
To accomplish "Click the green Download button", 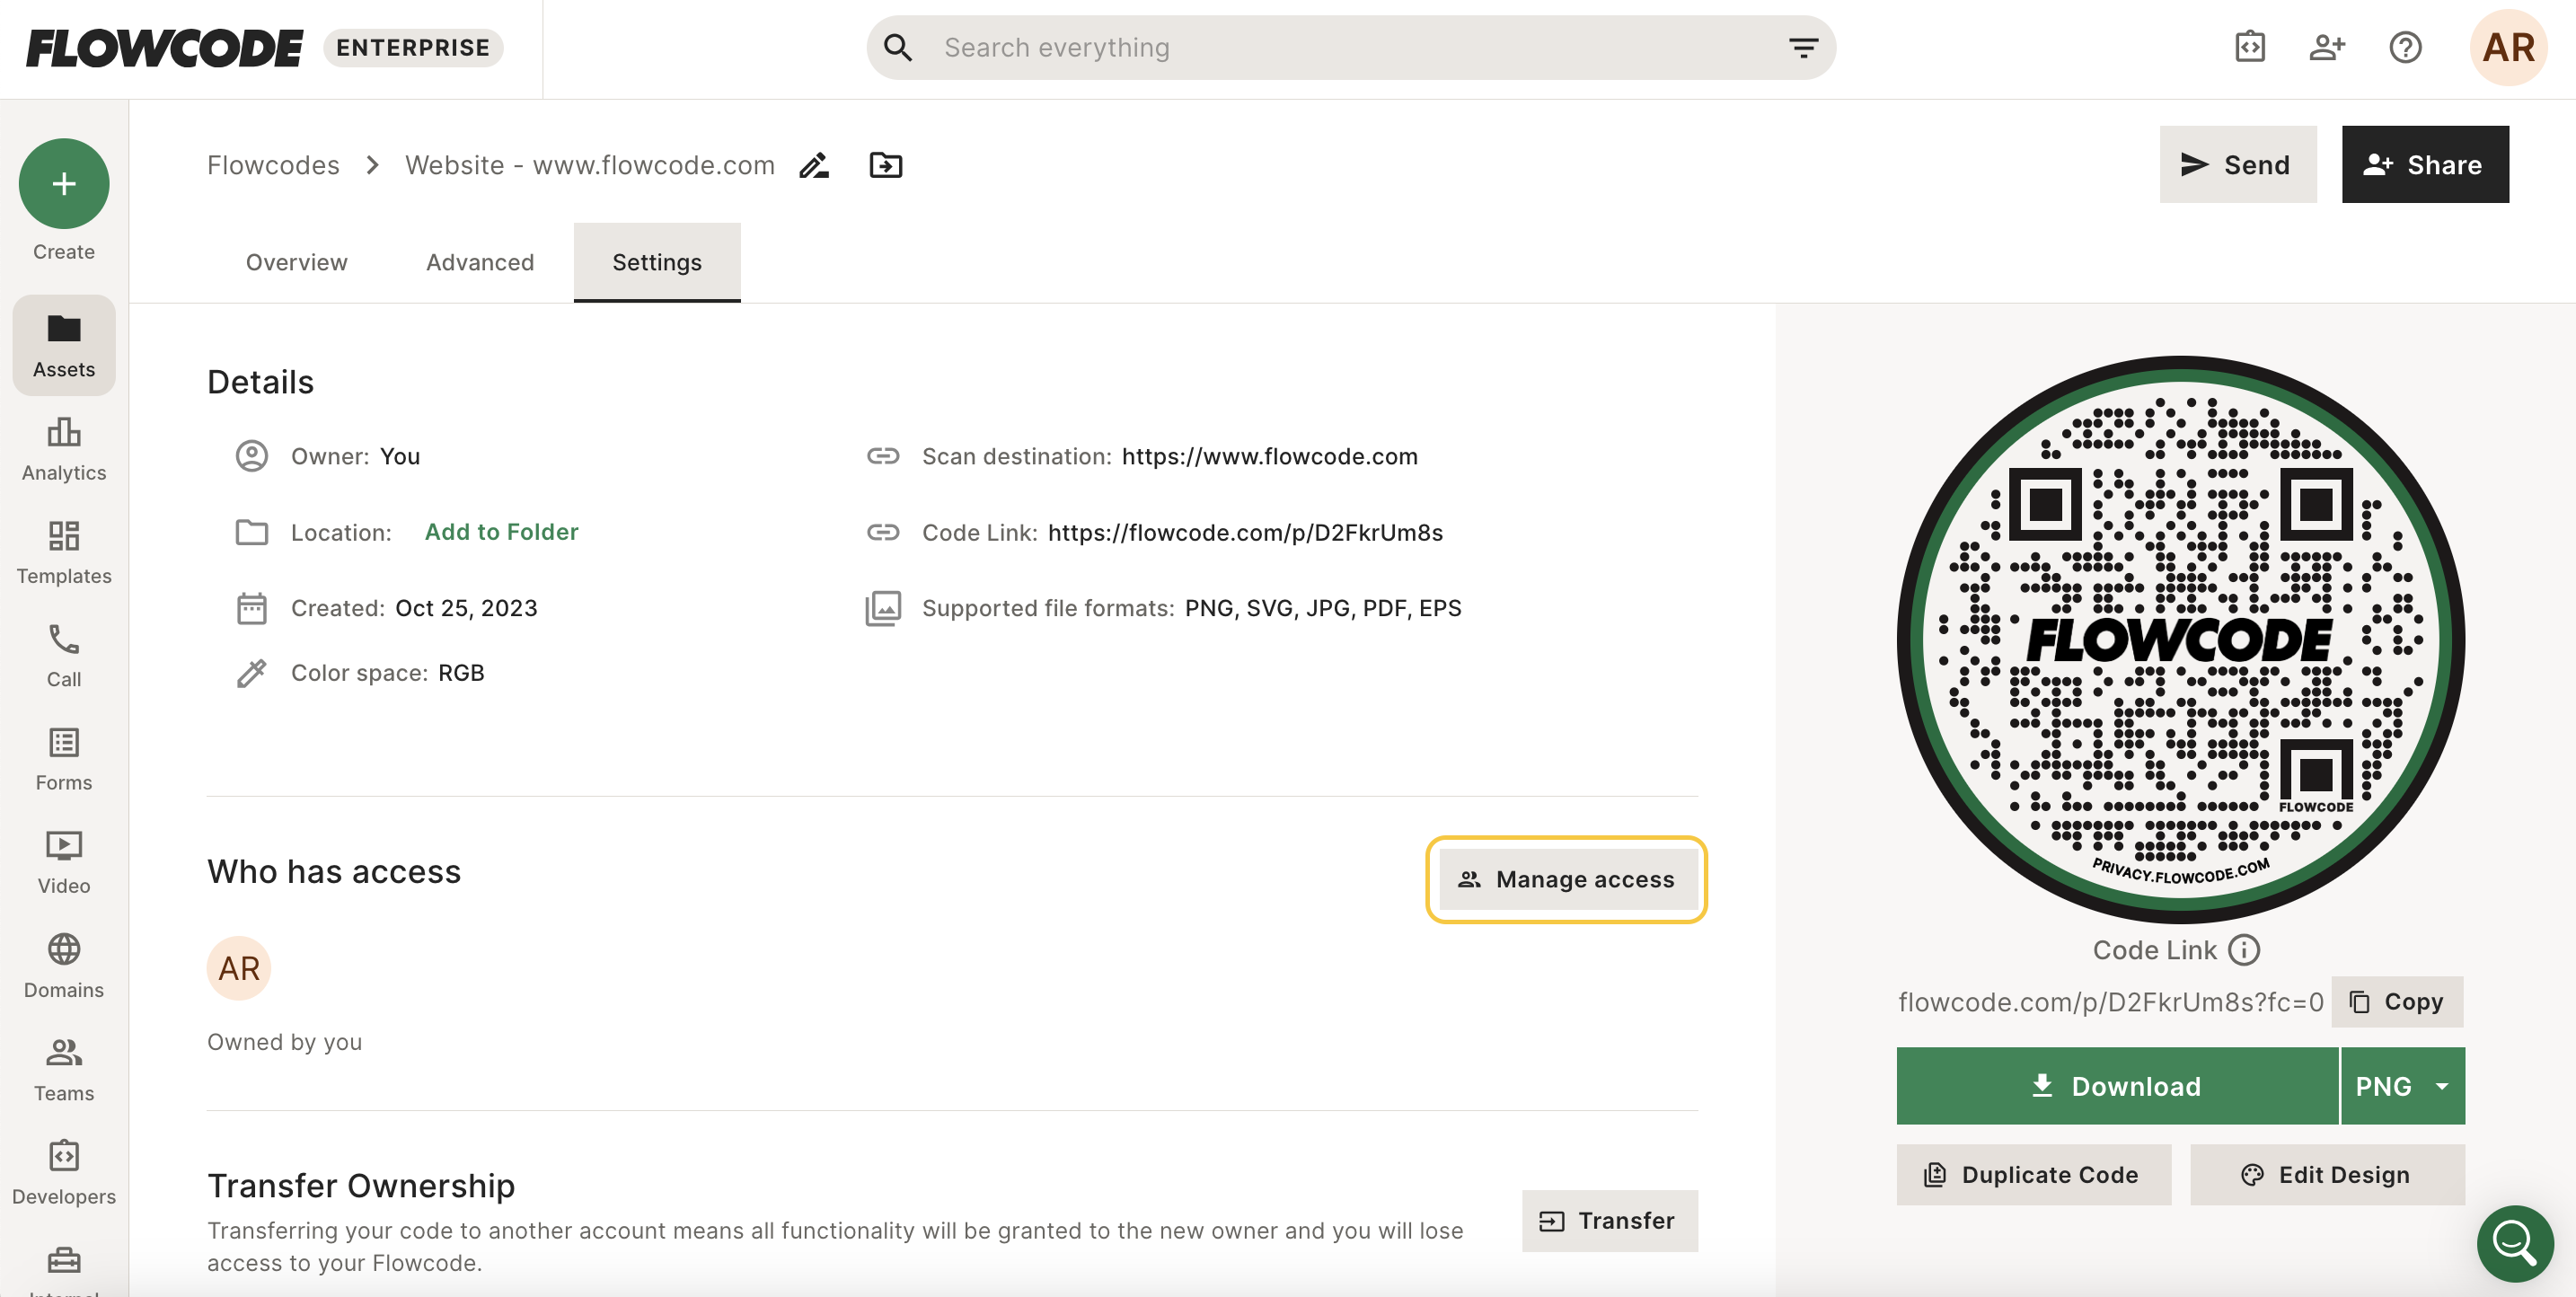I will click(x=2117, y=1086).
